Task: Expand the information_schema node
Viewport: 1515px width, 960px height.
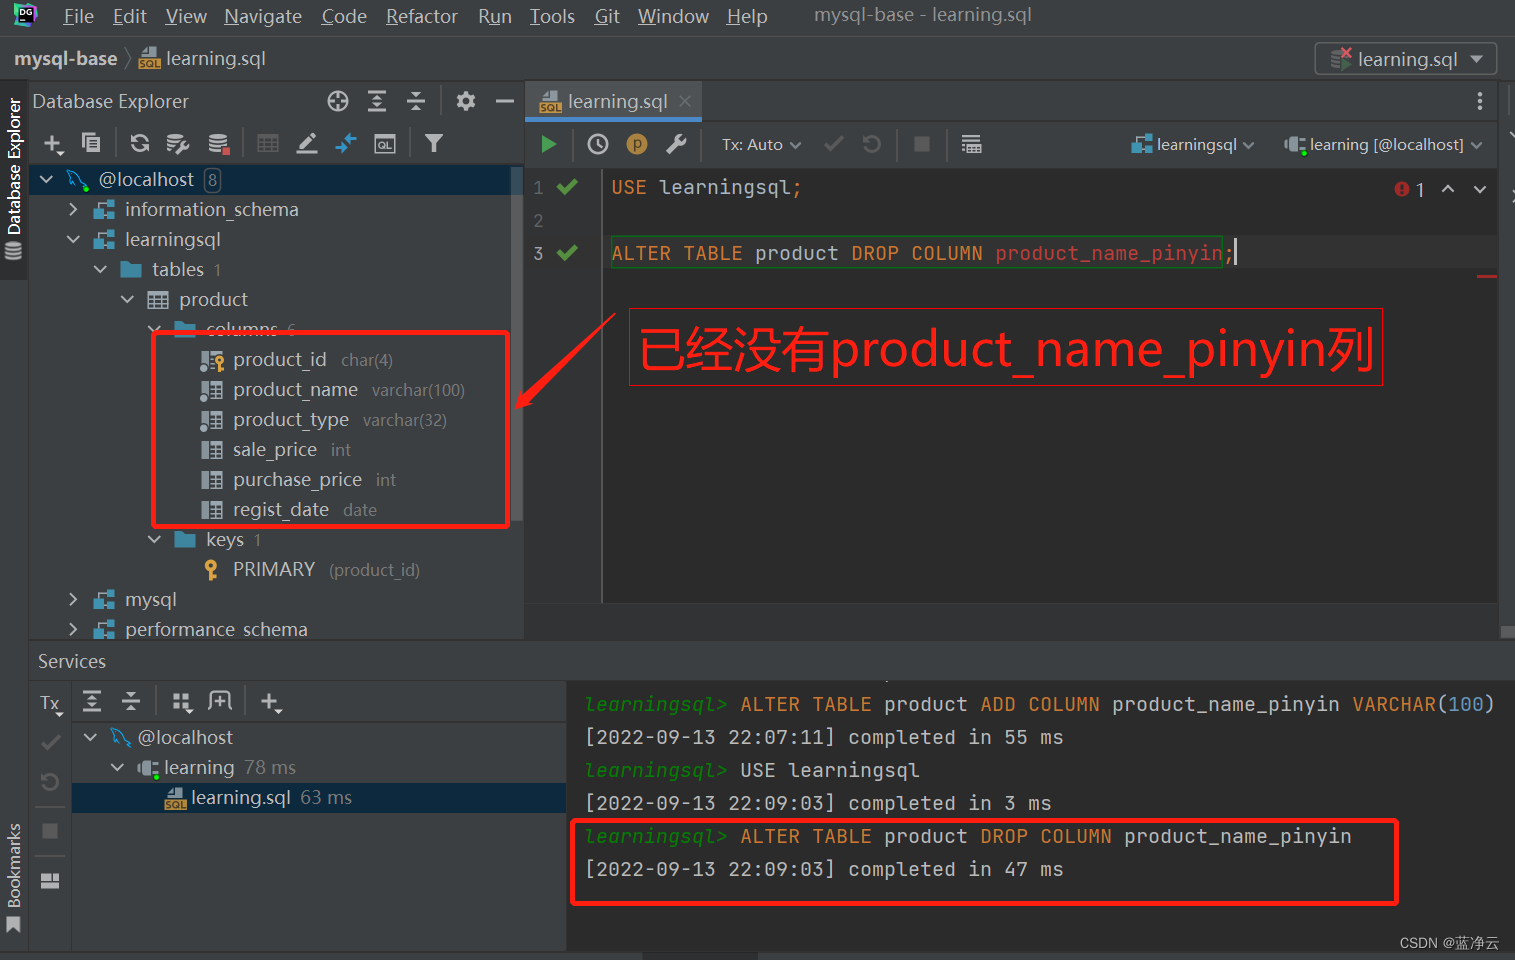Action: [73, 209]
